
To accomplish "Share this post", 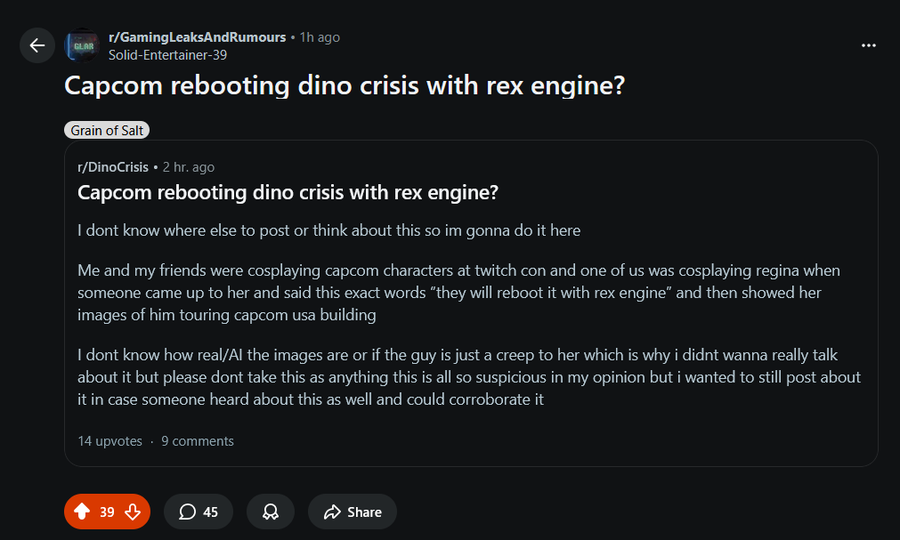I will click(x=352, y=512).
